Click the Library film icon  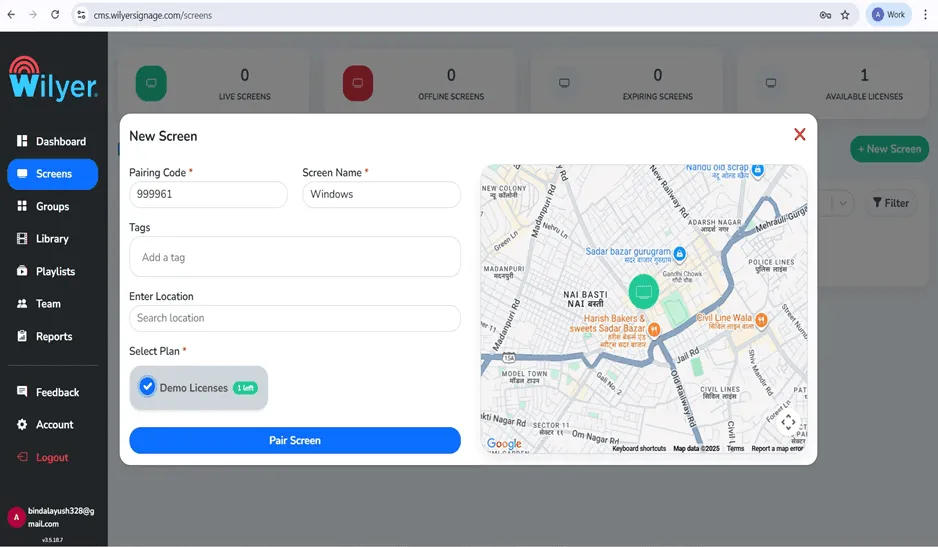pos(22,238)
